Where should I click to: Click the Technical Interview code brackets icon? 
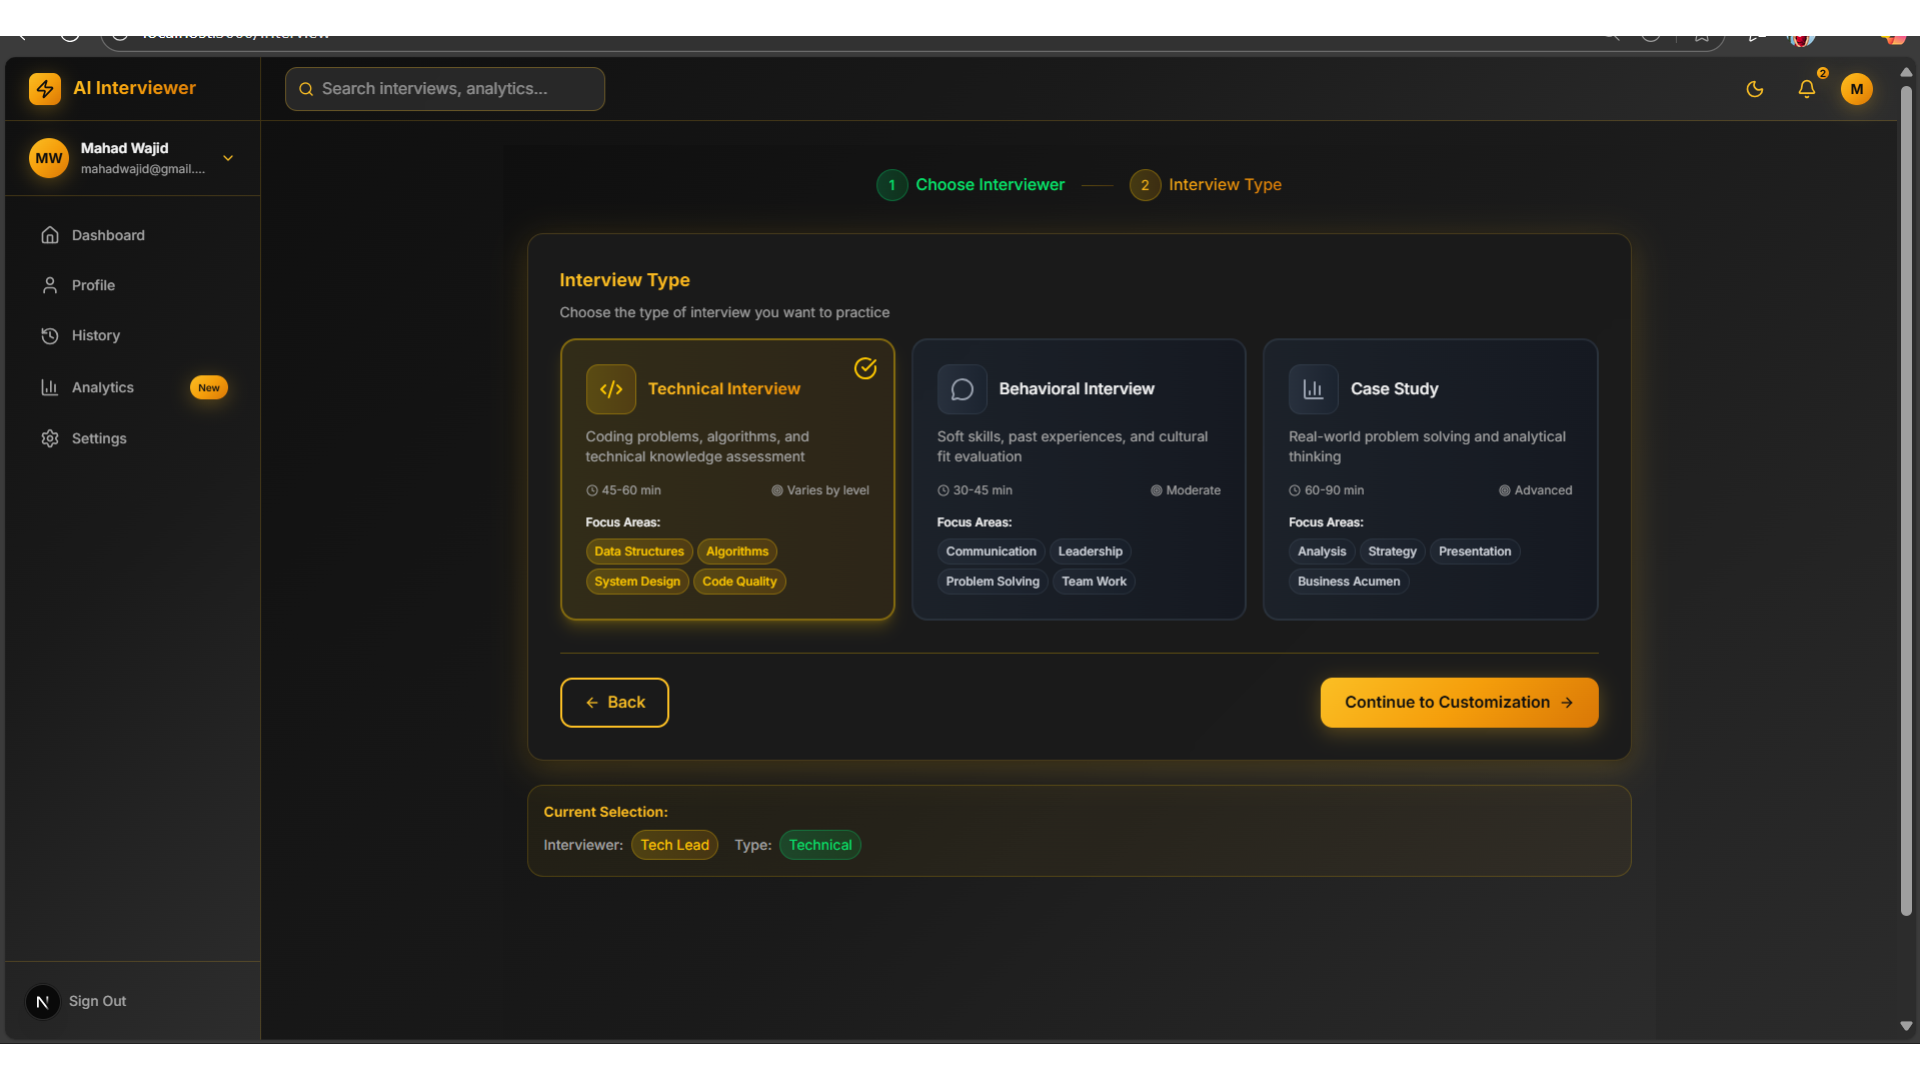[x=611, y=389]
